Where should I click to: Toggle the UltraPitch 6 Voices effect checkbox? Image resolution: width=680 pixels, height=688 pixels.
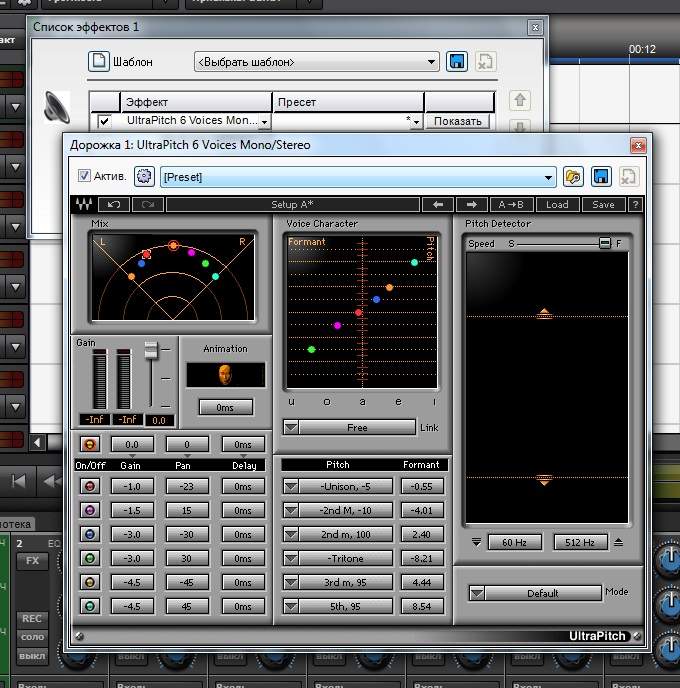(x=104, y=121)
